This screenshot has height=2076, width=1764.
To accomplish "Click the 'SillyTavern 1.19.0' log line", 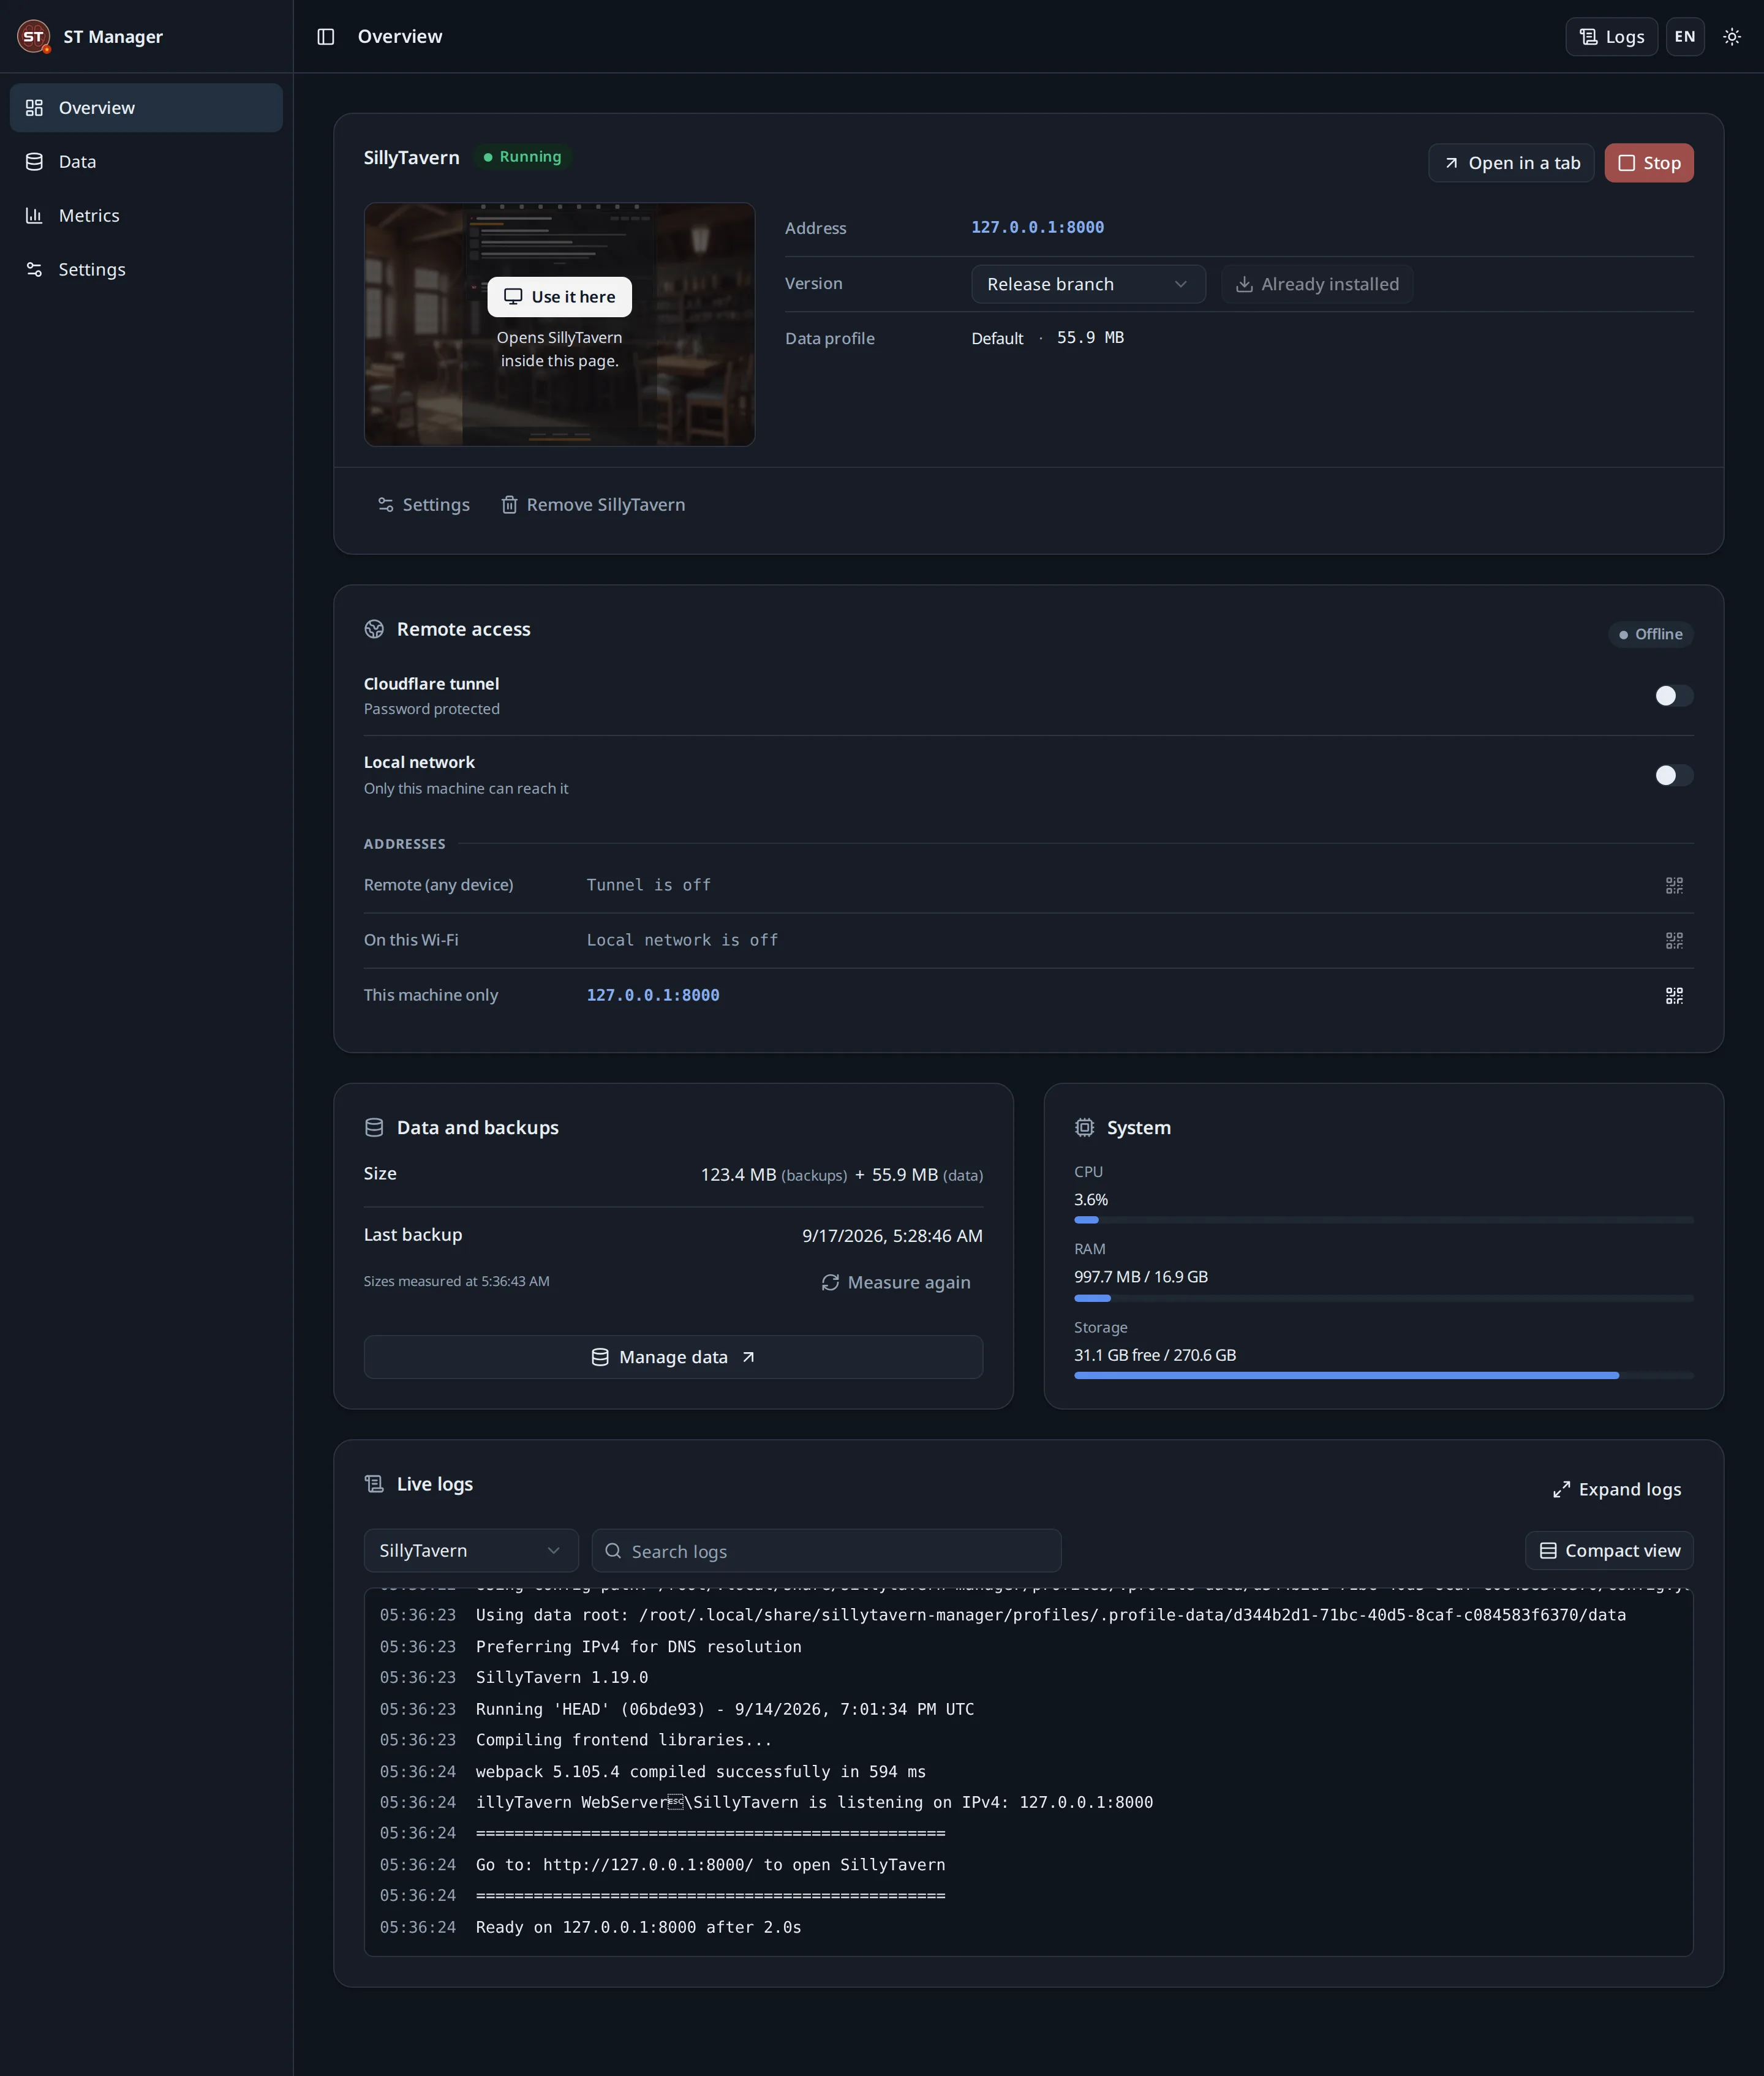I will [x=562, y=1678].
